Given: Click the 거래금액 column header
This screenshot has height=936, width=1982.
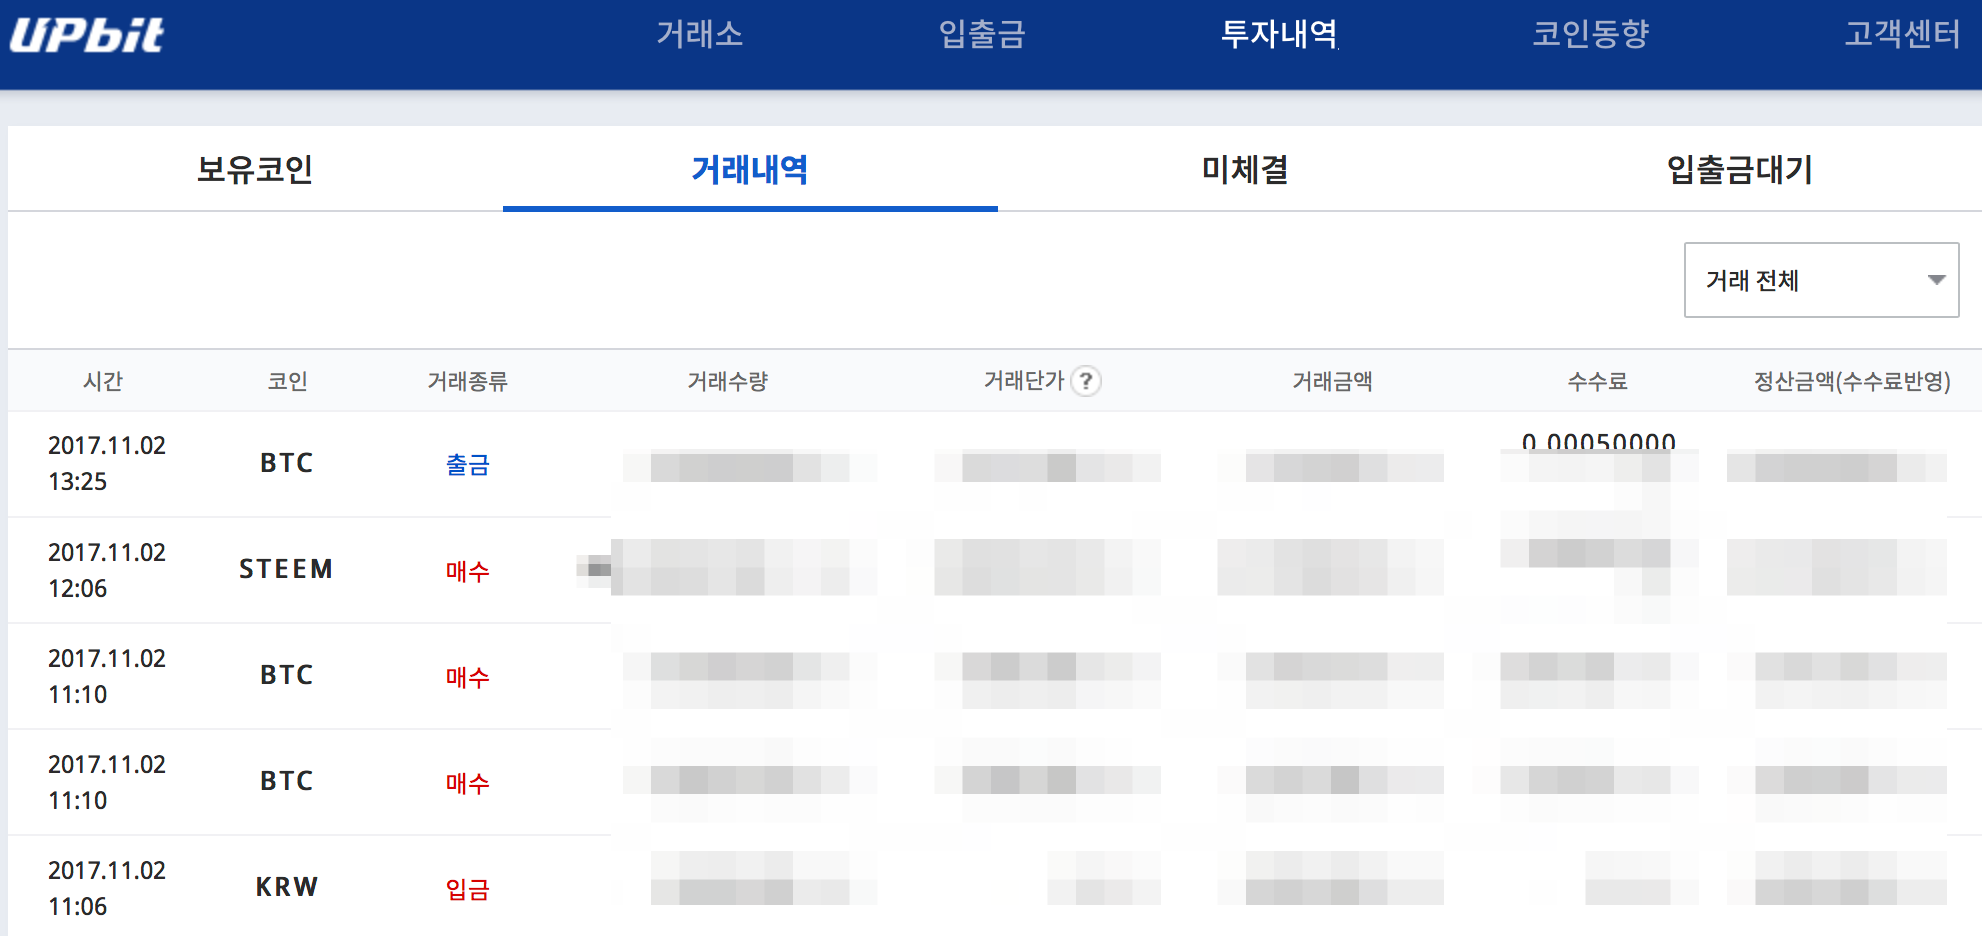Looking at the screenshot, I should [x=1332, y=381].
